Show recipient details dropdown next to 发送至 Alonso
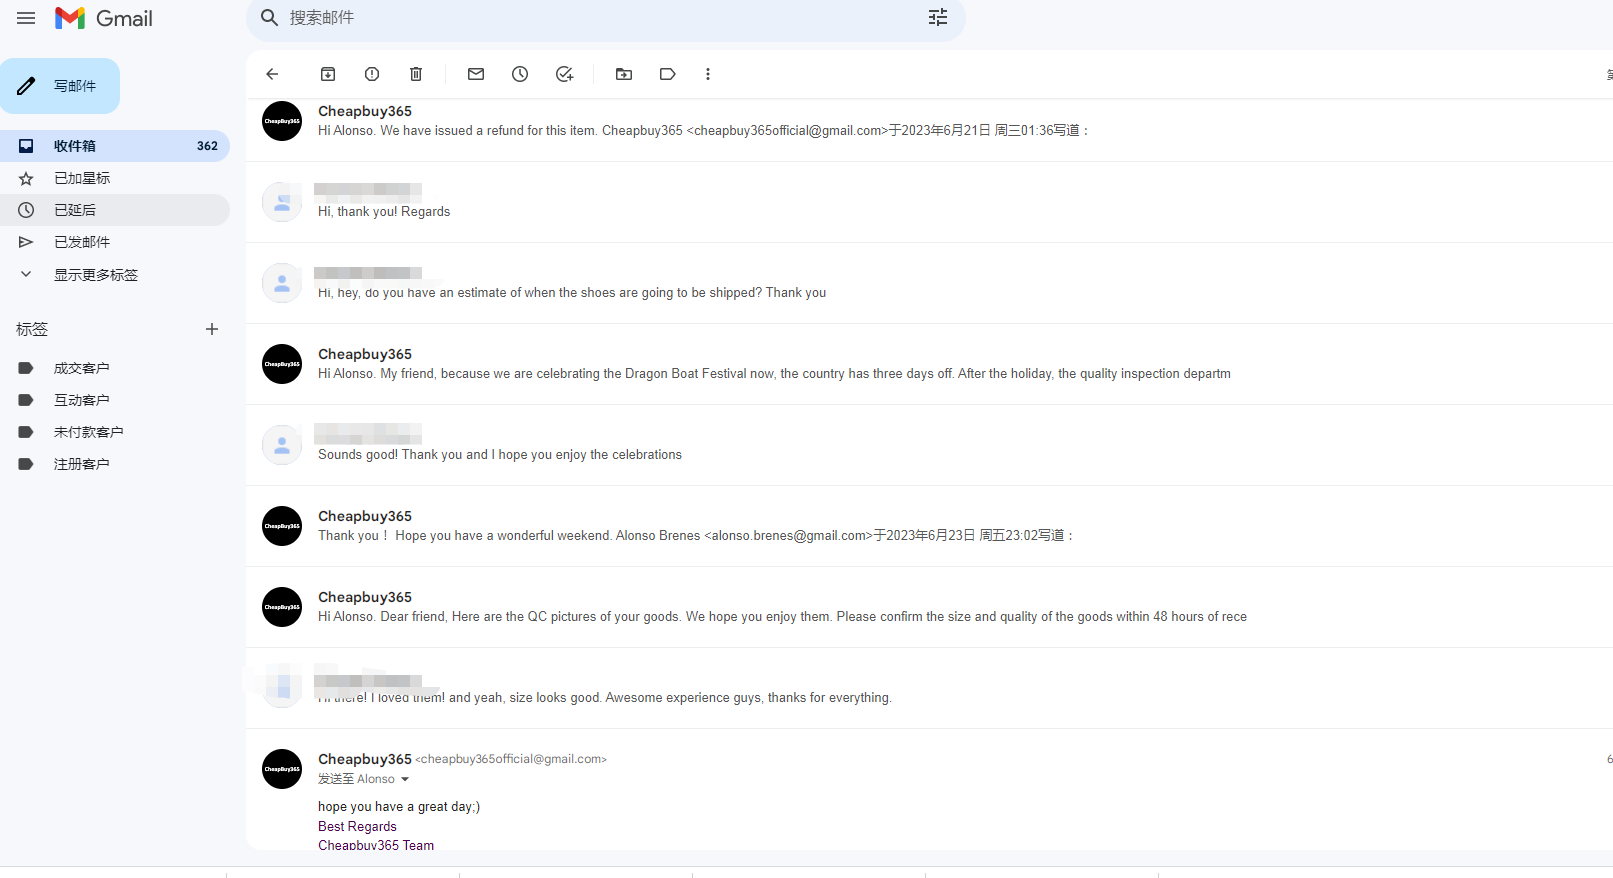The width and height of the screenshot is (1613, 878). [x=405, y=779]
